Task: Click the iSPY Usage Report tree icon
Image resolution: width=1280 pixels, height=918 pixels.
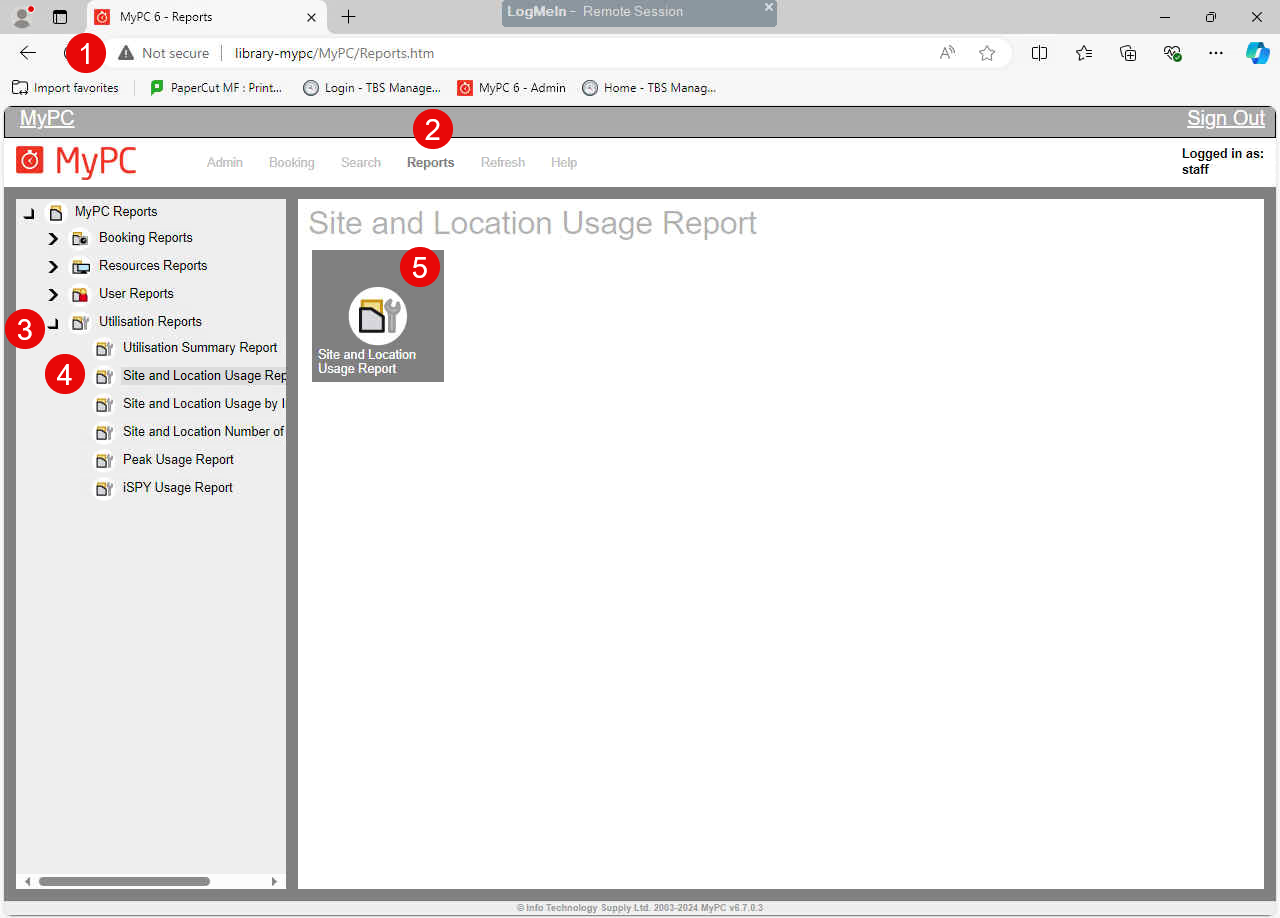Action: coord(104,488)
